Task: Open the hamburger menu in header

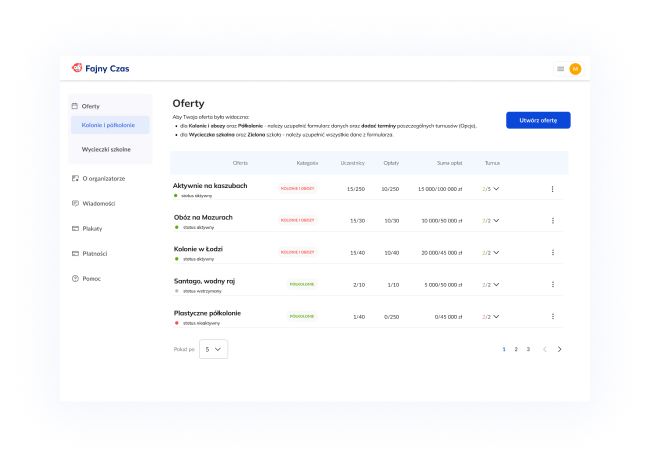Action: click(x=560, y=69)
